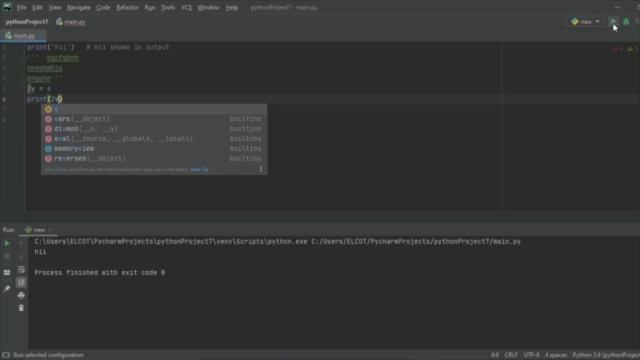Choose reversed completion suggestion
Viewport: 640px width, 360px height.
(x=154, y=158)
